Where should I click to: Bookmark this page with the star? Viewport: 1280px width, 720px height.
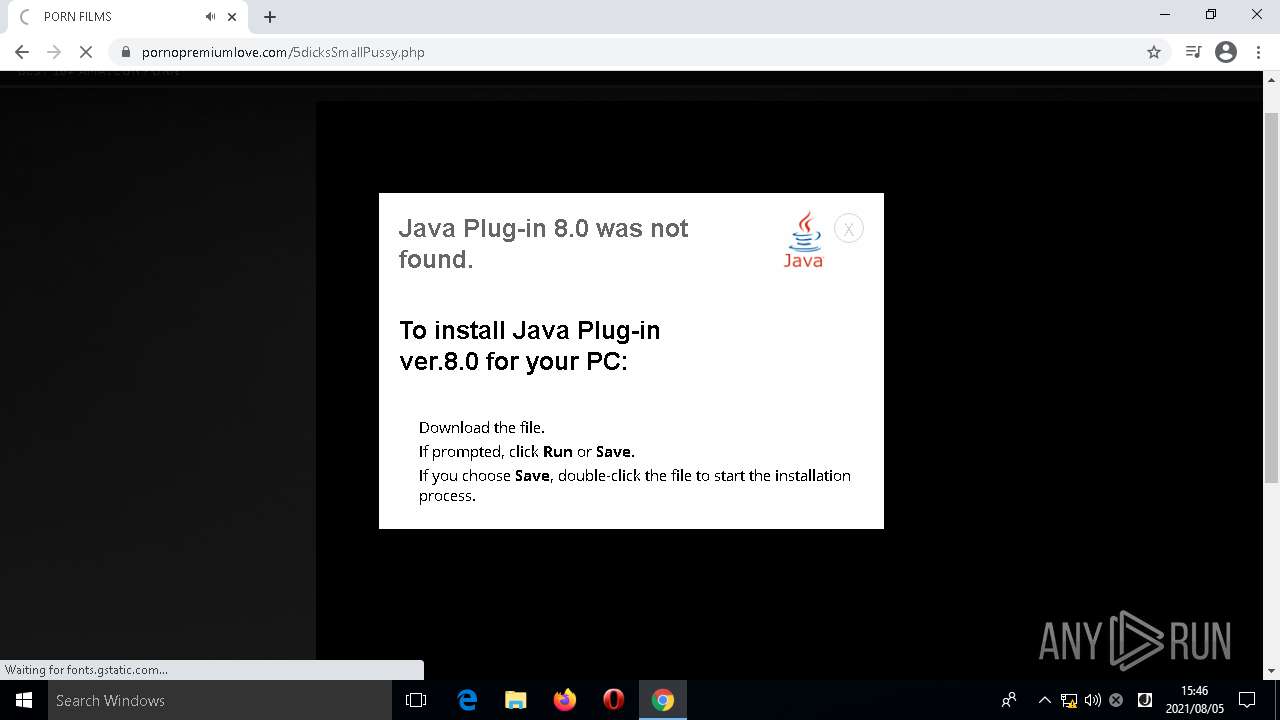click(1154, 52)
